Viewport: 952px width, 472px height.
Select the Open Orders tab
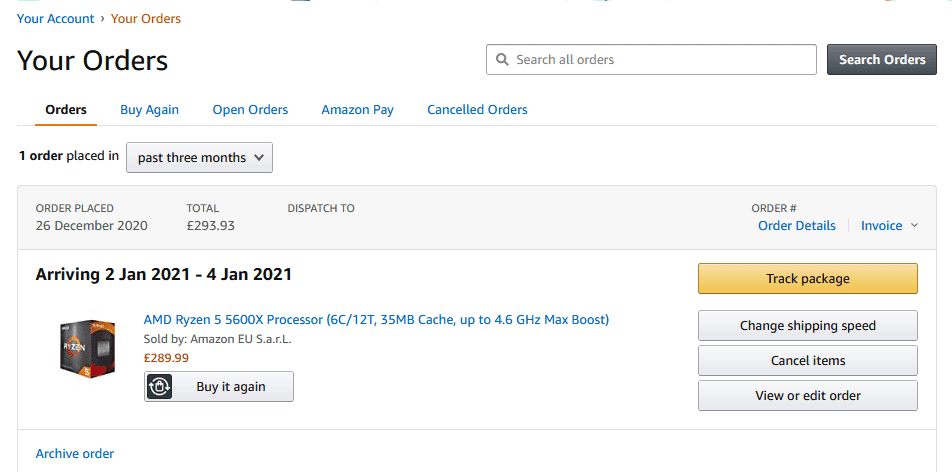click(x=250, y=110)
